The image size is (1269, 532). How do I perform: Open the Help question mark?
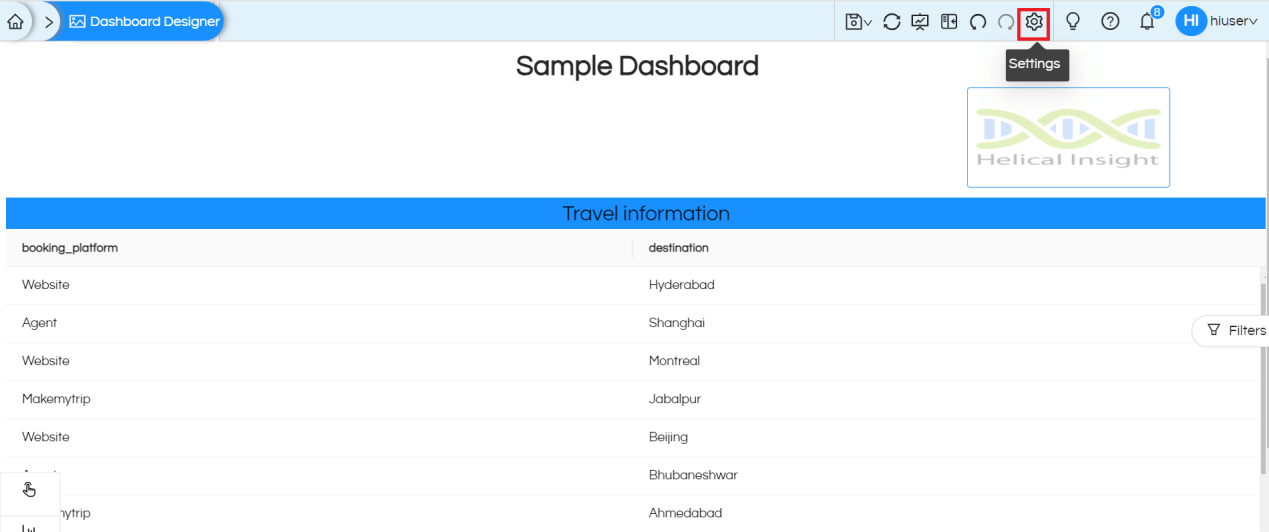click(1110, 21)
